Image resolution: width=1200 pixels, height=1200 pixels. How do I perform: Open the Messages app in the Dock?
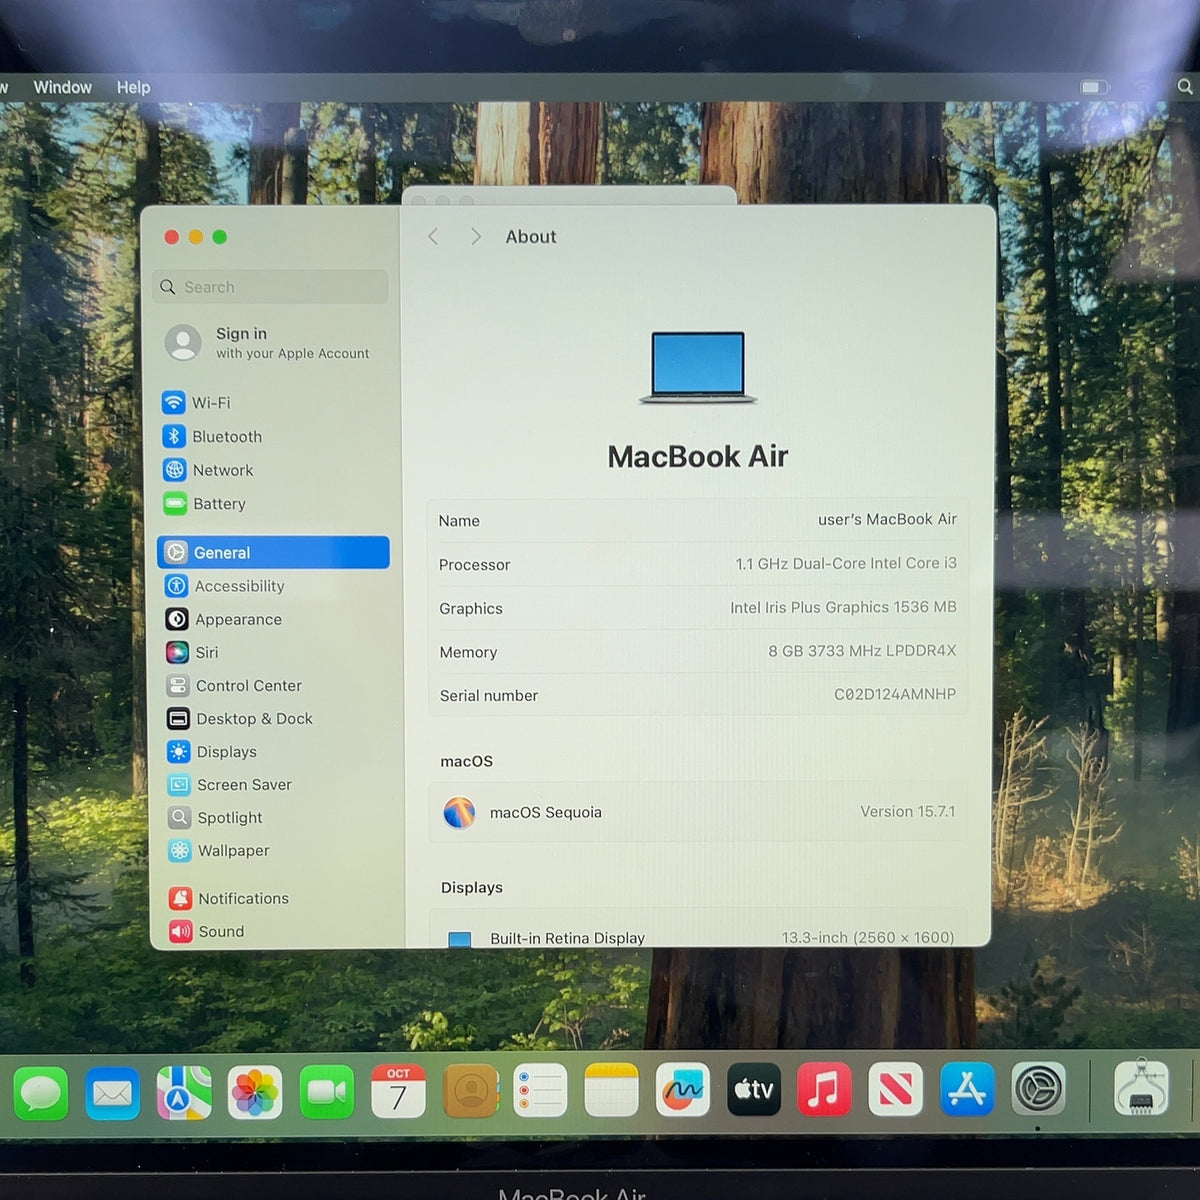pos(41,1092)
